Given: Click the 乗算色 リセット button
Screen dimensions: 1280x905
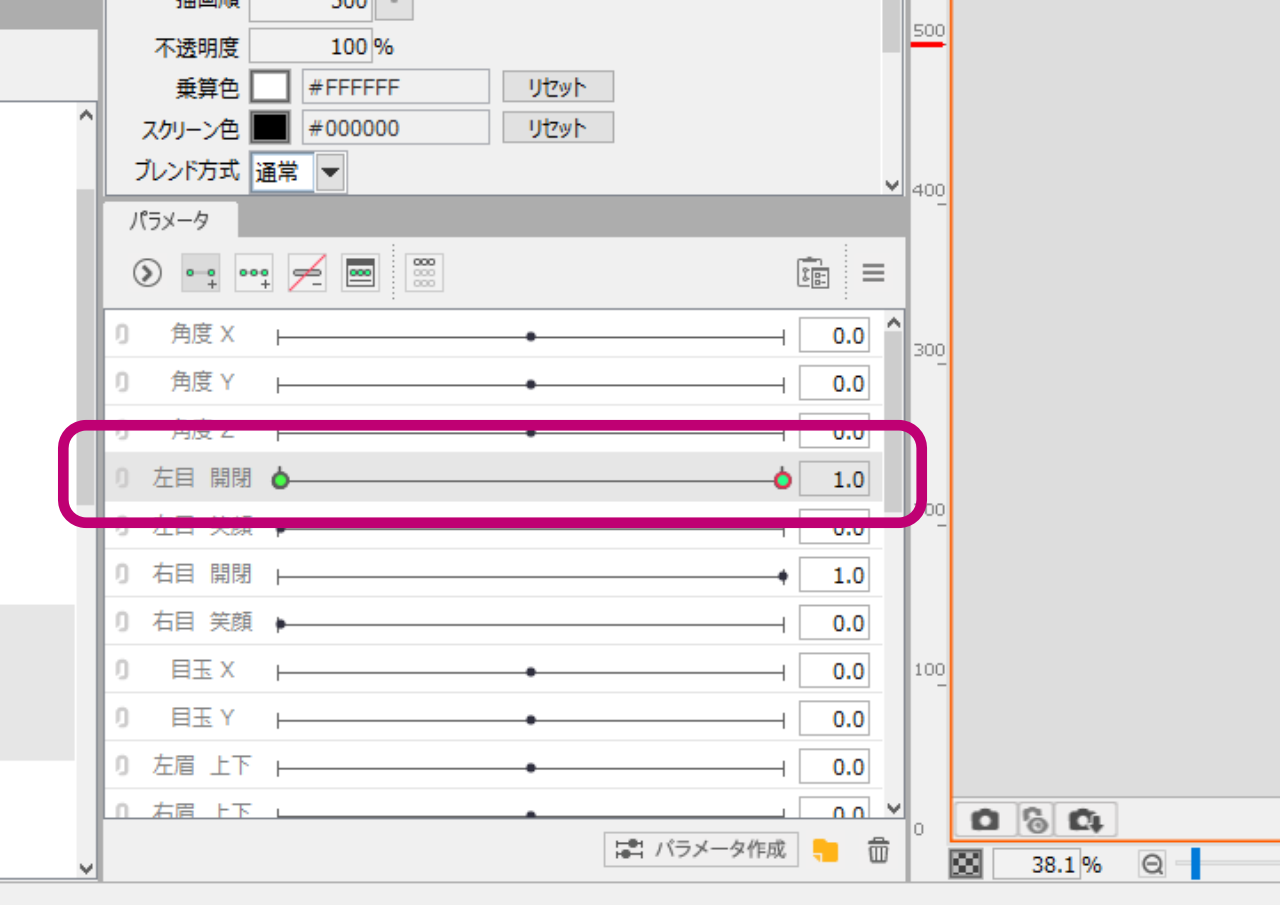Looking at the screenshot, I should (x=557, y=87).
